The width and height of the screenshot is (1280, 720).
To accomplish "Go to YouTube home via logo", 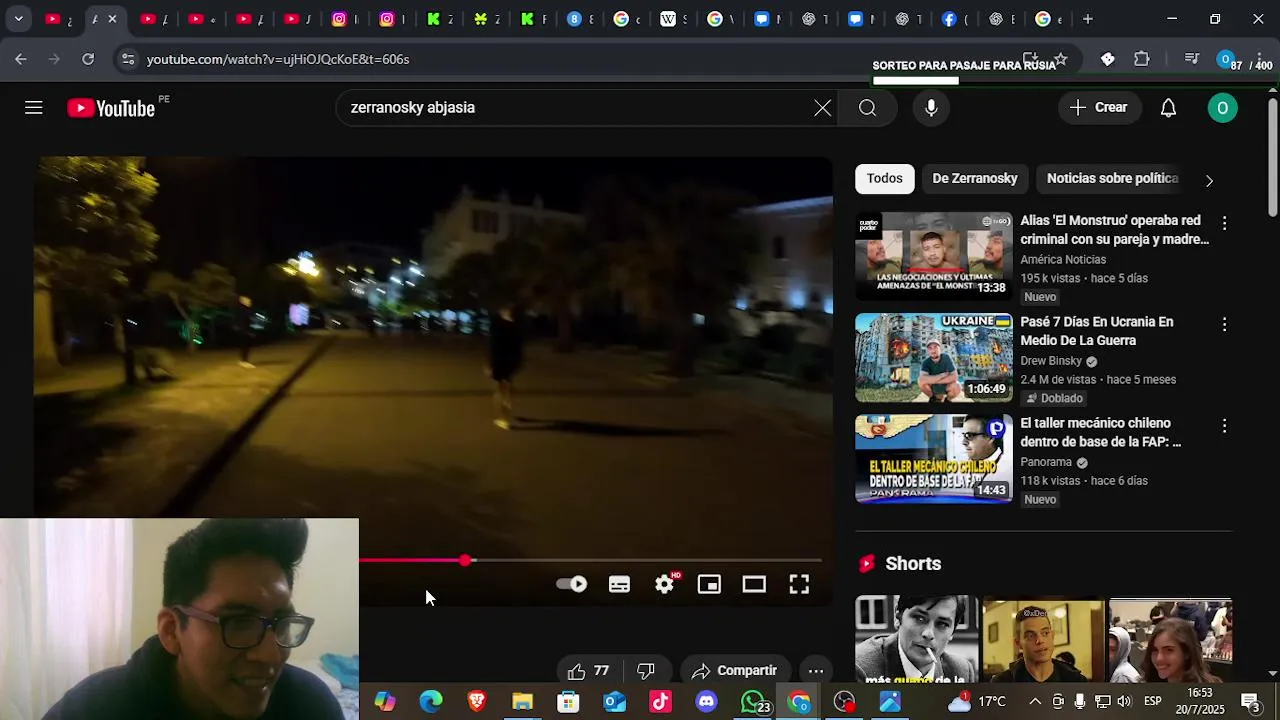I will 111,108.
